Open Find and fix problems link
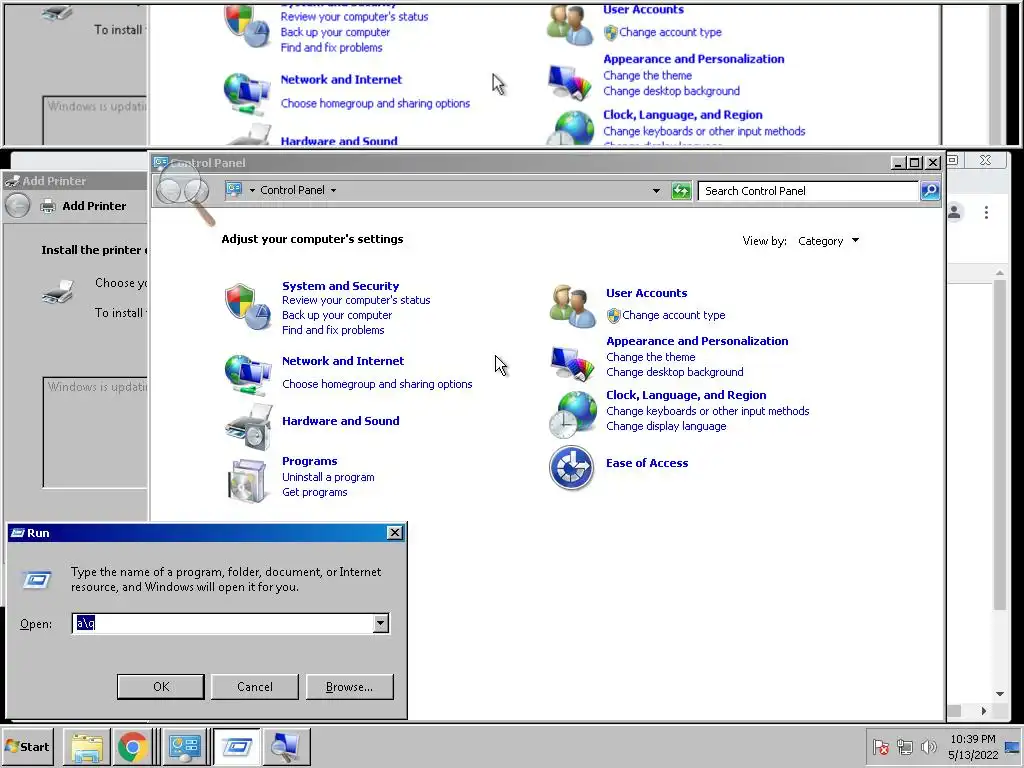Viewport: 1024px width, 768px height. pos(333,330)
